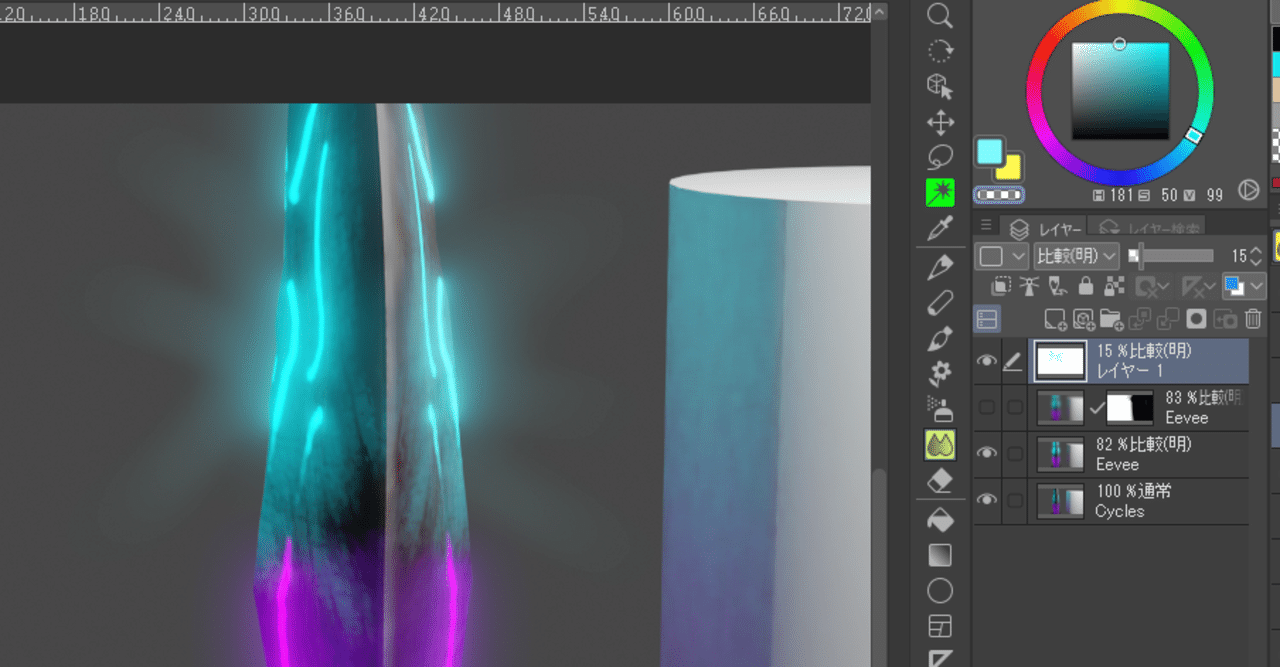Create a new layer folder

tap(1111, 319)
